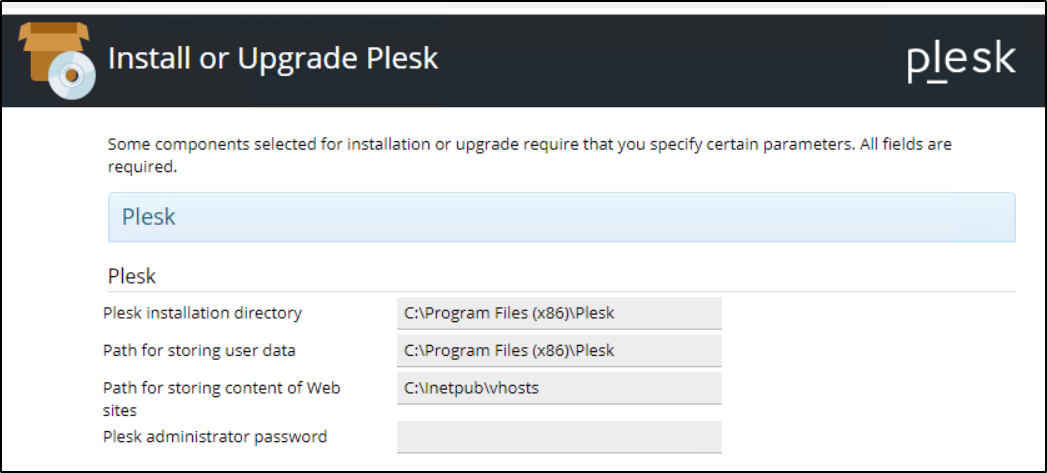This screenshot has height=473, width=1047.
Task: Click the Plesk subheading above the fields
Action: (x=131, y=276)
